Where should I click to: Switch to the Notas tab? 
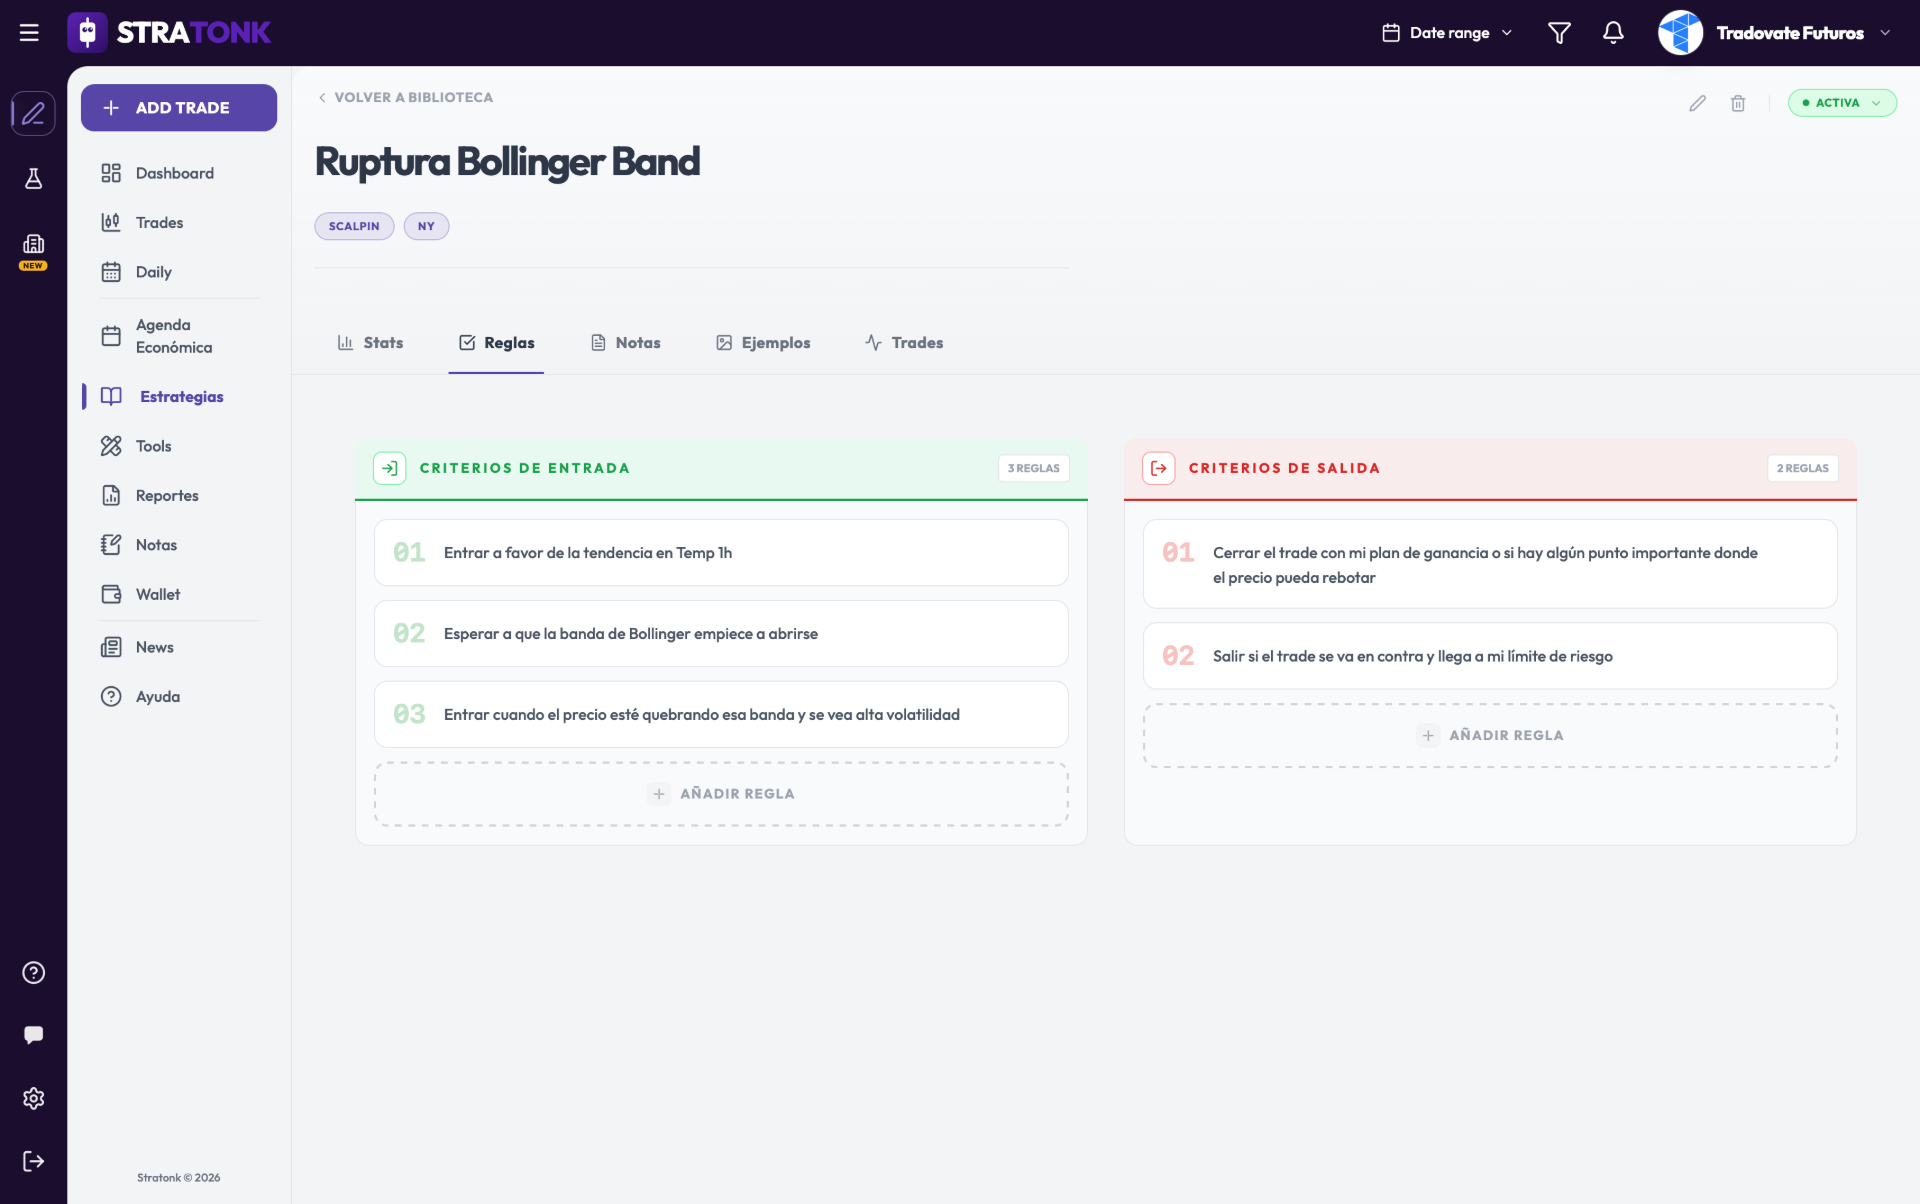[625, 343]
